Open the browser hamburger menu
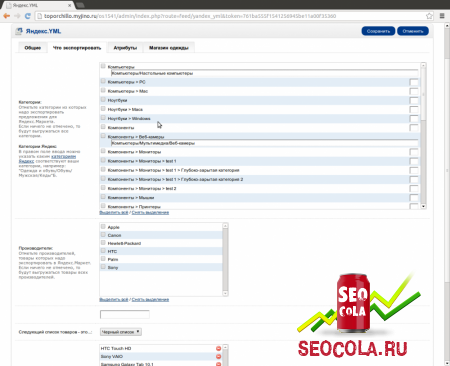This screenshot has height=366, width=450. [x=442, y=16]
